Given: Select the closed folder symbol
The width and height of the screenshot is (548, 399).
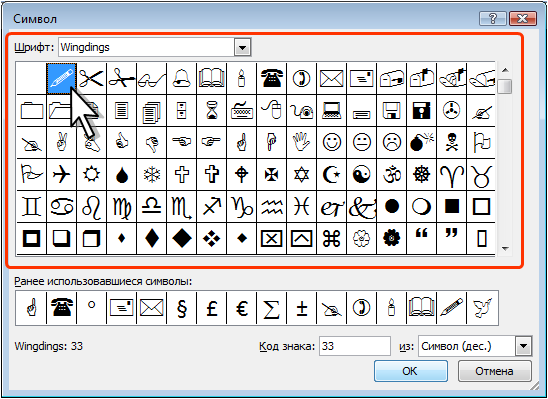Looking at the screenshot, I should point(32,111).
